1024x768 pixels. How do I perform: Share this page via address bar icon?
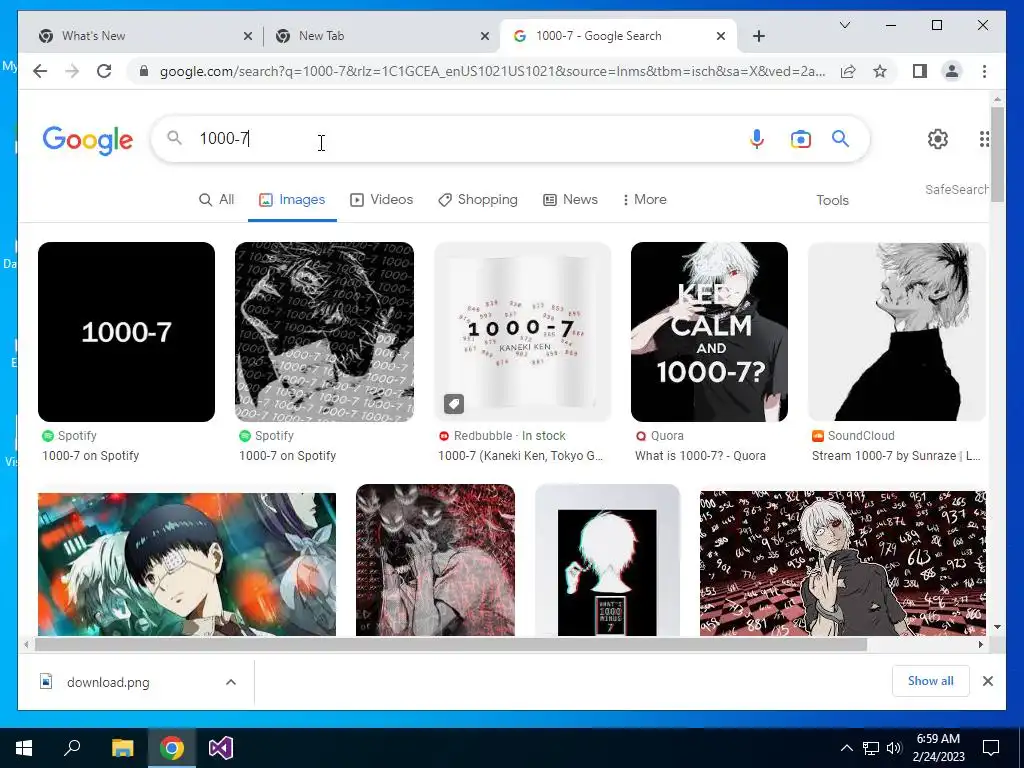848,71
